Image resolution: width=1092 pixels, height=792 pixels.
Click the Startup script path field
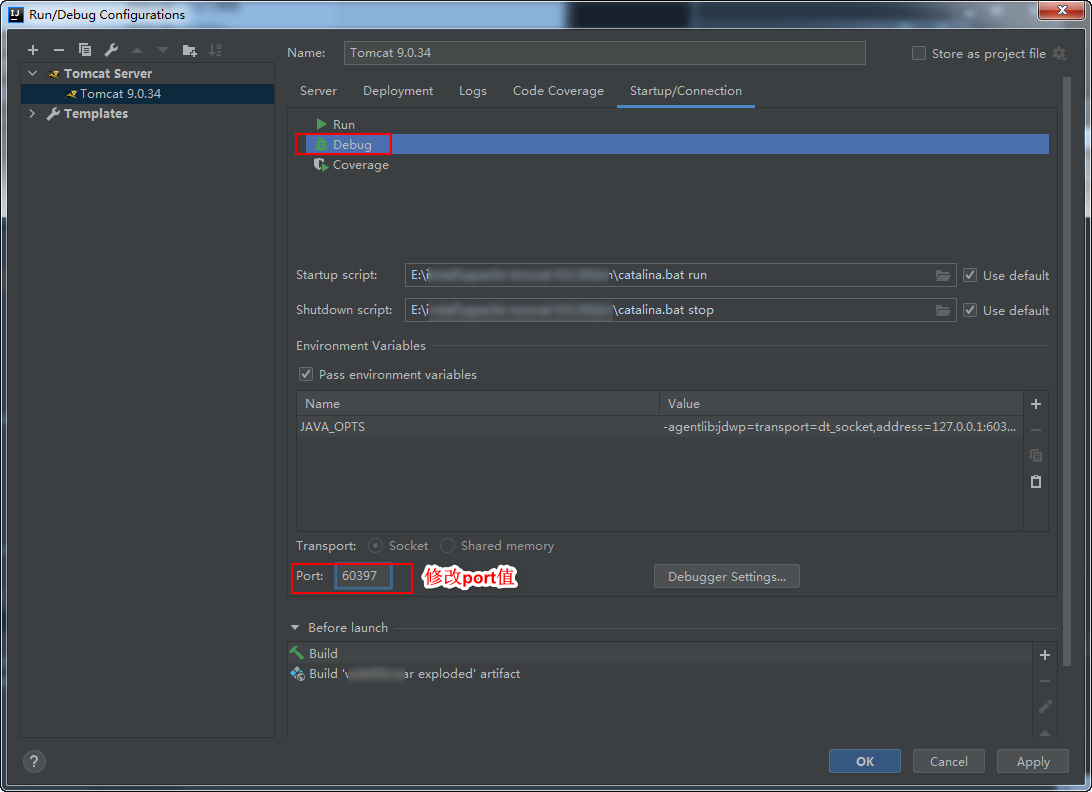[x=680, y=275]
